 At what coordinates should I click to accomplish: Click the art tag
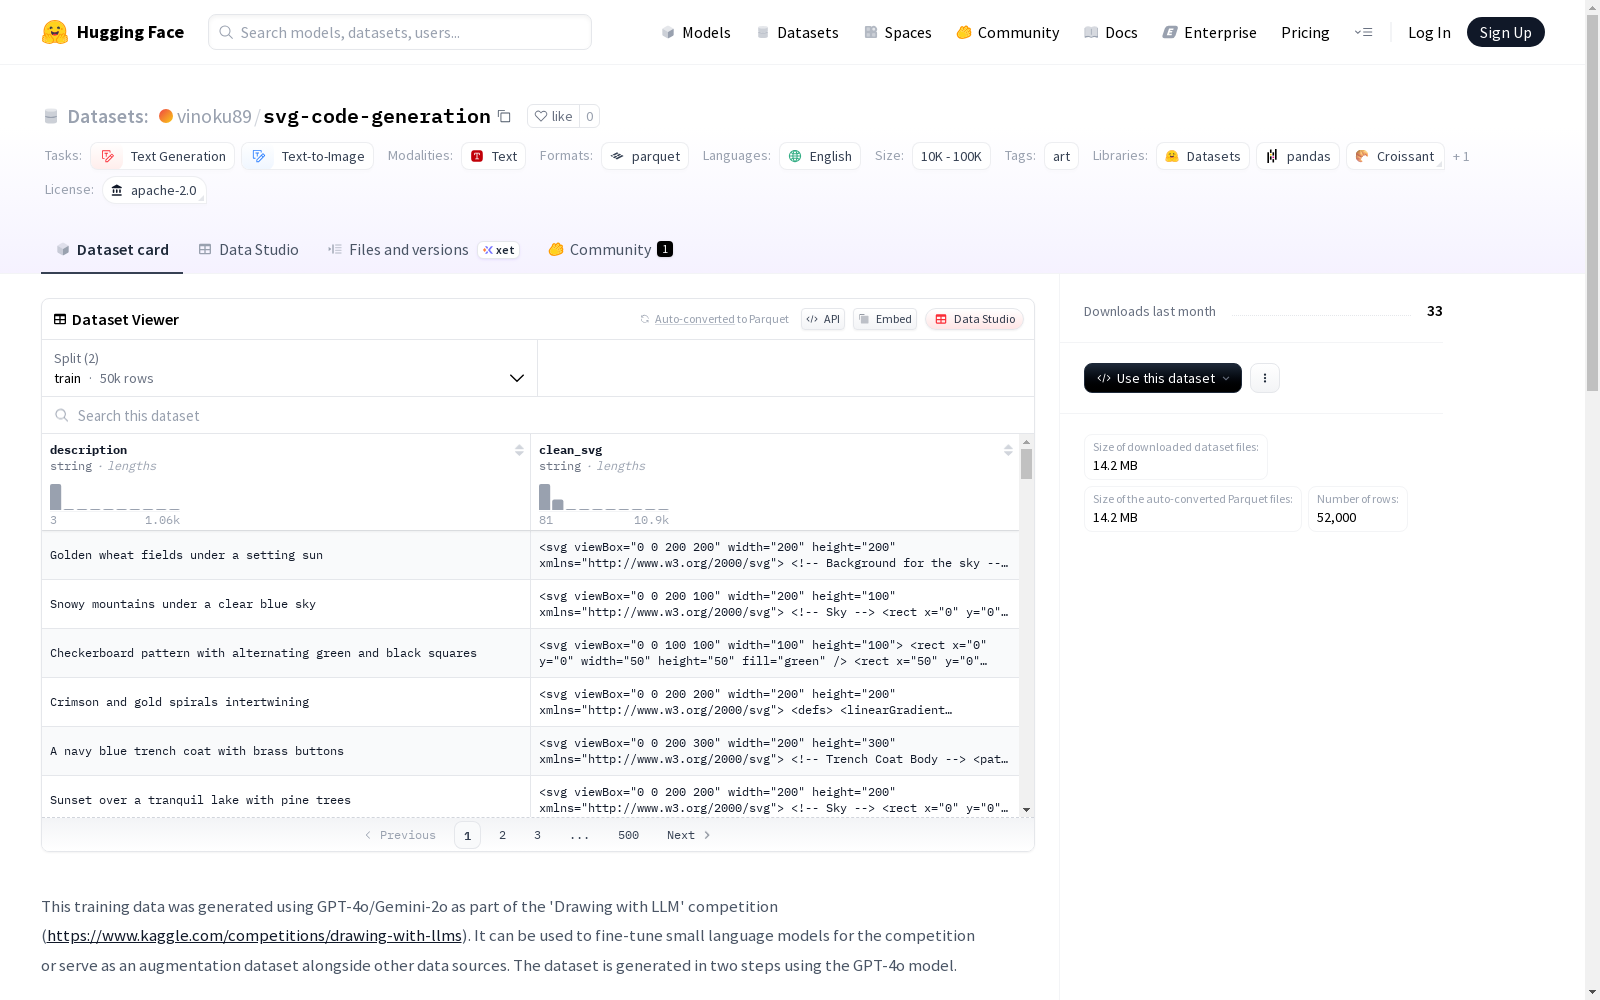click(1061, 156)
